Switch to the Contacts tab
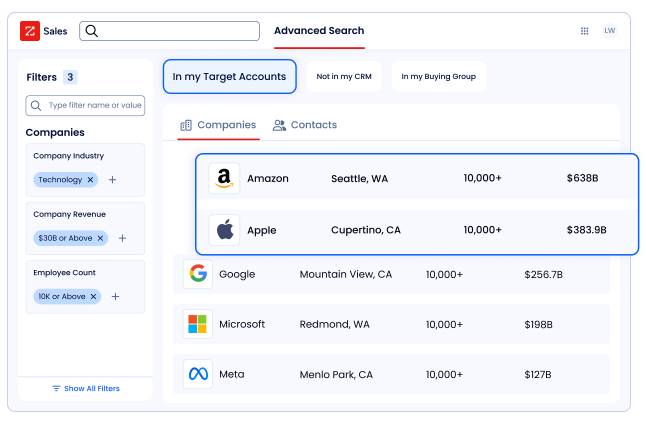The height and width of the screenshot is (424, 646). 305,125
